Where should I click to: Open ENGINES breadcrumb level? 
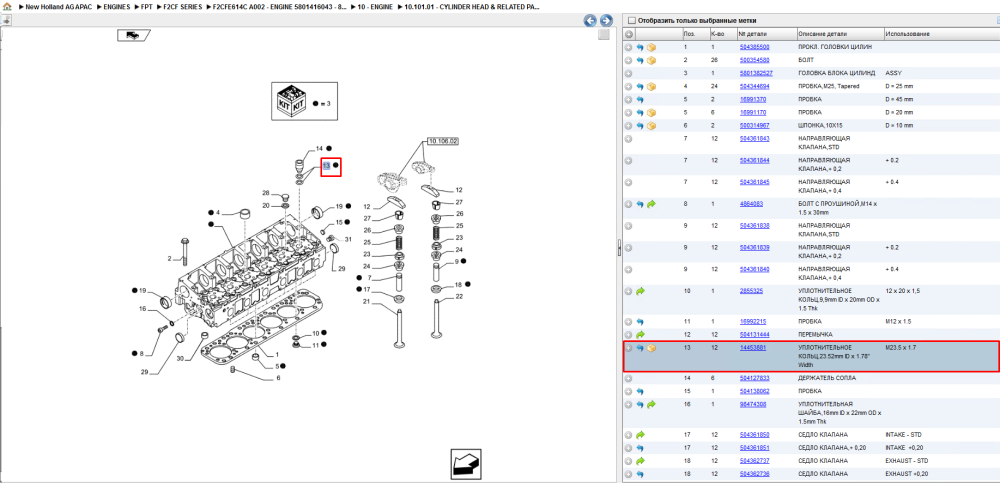coord(117,6)
